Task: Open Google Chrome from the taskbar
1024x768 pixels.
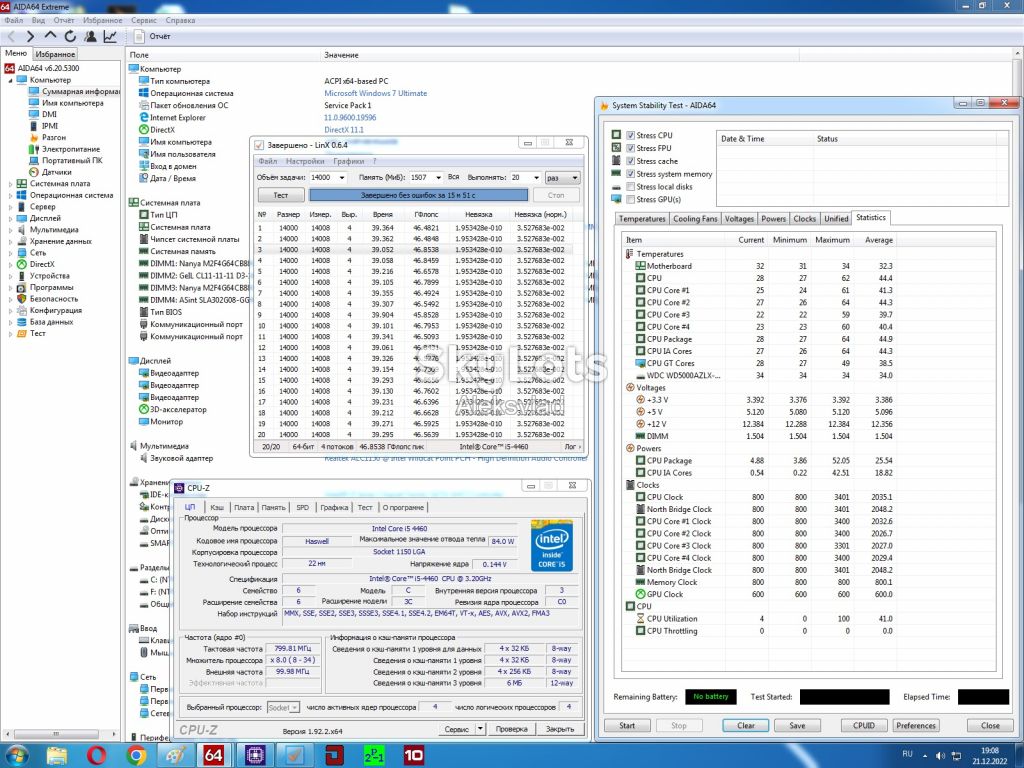Action: 136,755
